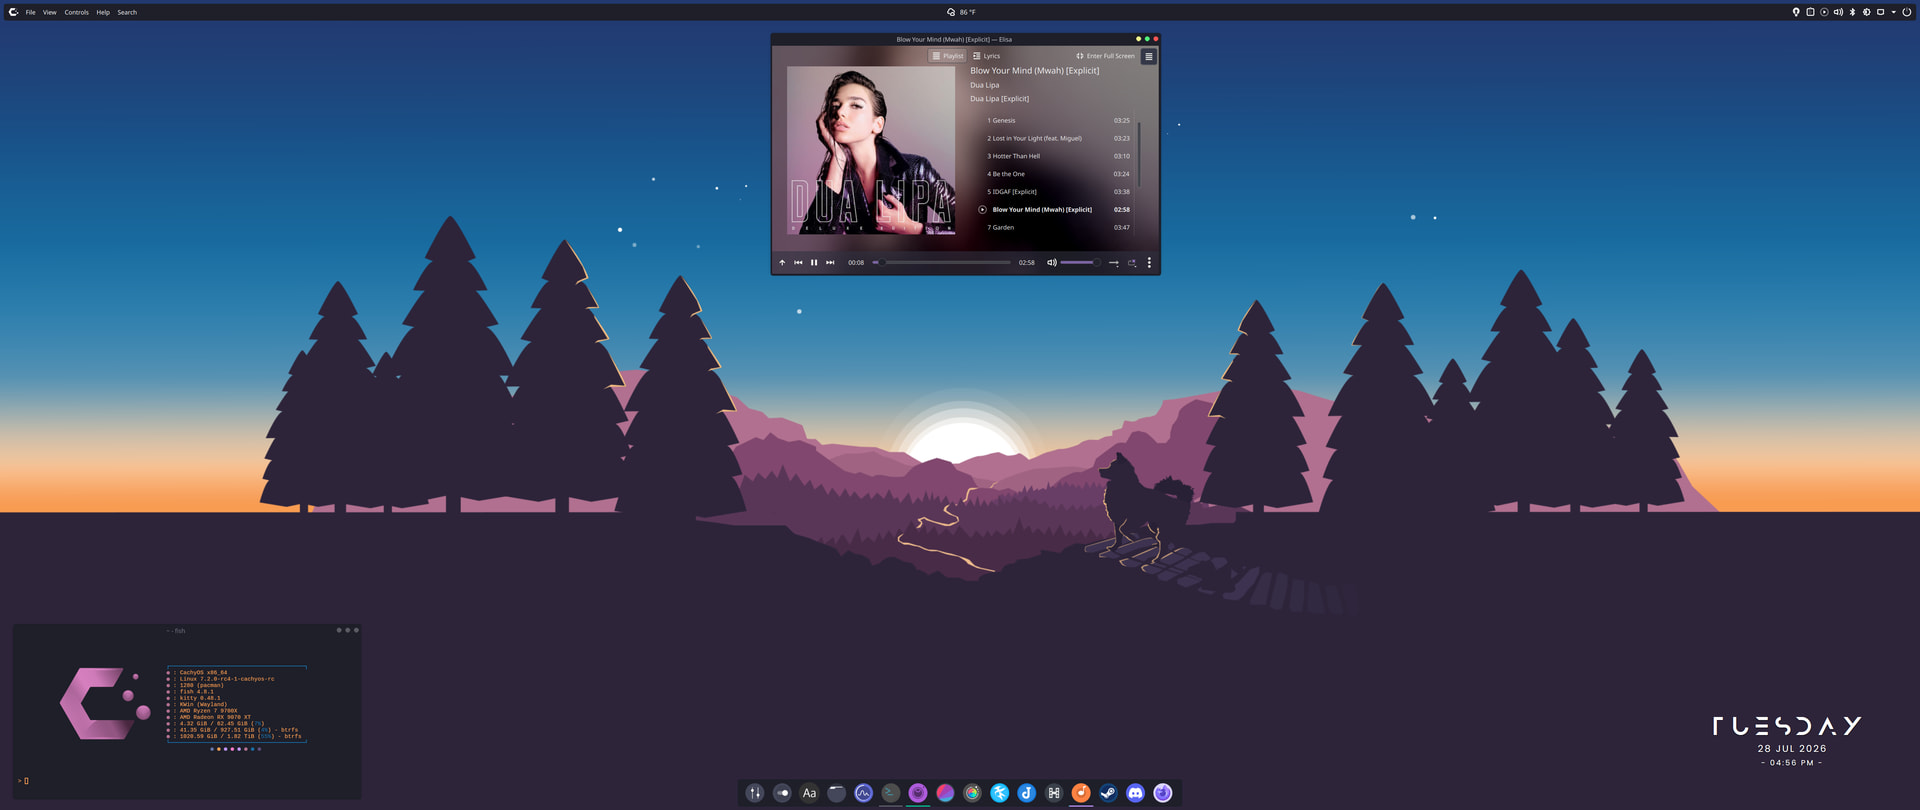Screen dimensions: 1920x810
Task: Open the weather widget showing 86 °F
Action: point(961,12)
